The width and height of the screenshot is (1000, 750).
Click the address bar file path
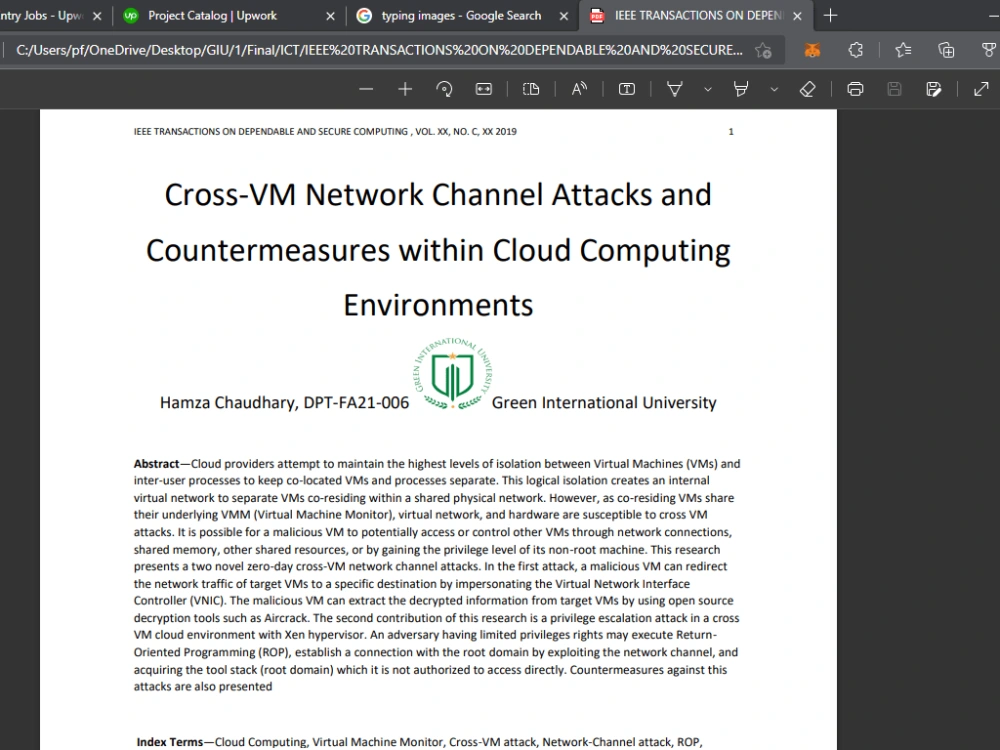click(379, 50)
